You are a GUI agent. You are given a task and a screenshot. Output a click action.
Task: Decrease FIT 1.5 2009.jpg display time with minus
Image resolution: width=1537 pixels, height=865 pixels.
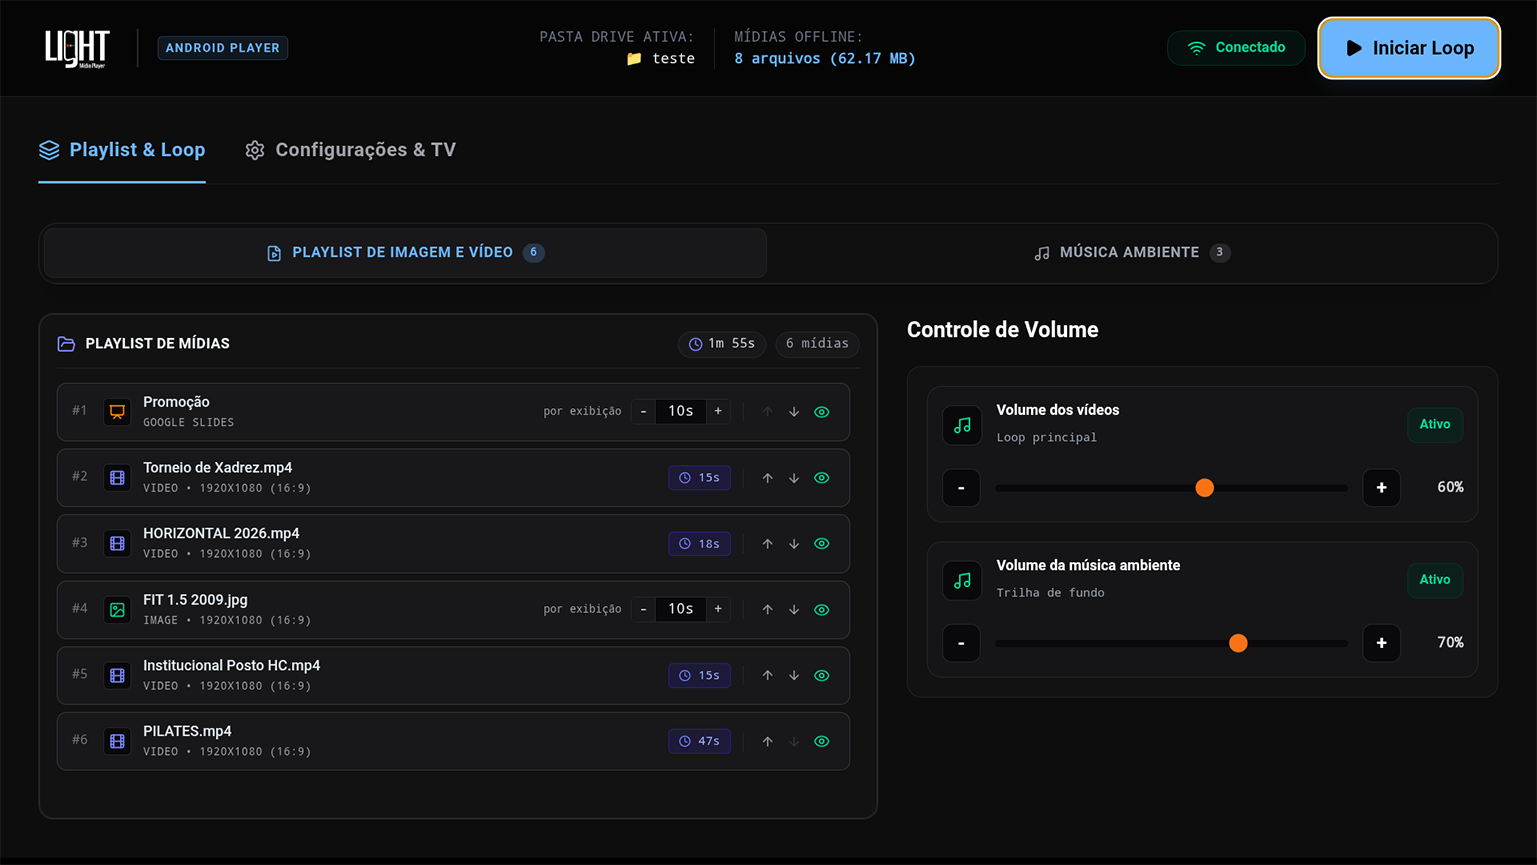pyautogui.click(x=643, y=610)
